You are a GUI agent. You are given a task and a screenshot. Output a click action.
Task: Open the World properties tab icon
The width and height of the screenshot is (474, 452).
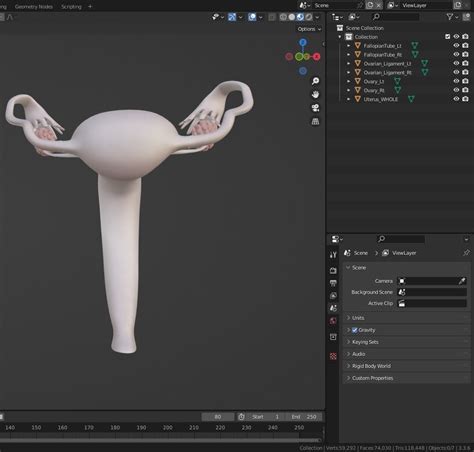(333, 321)
